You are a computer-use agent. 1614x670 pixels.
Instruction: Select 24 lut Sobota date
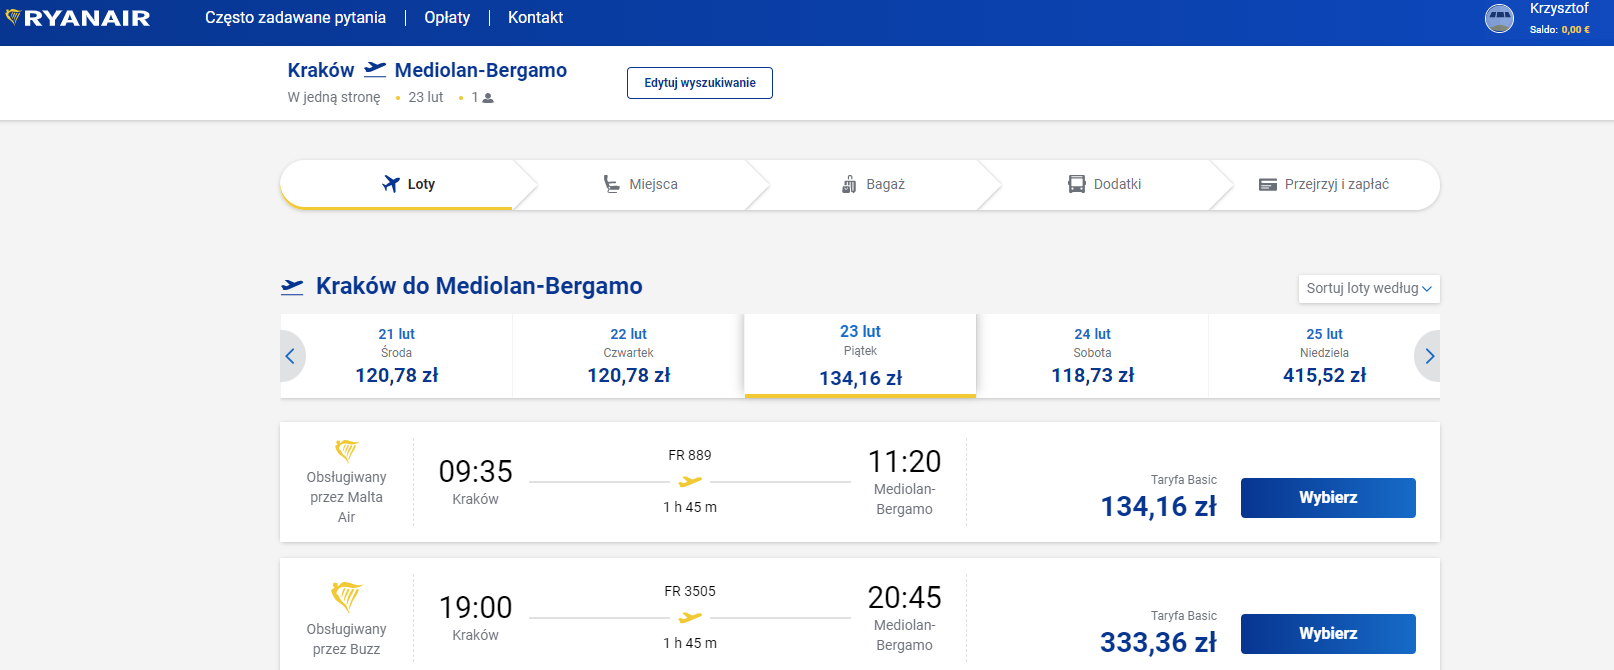pos(1092,356)
